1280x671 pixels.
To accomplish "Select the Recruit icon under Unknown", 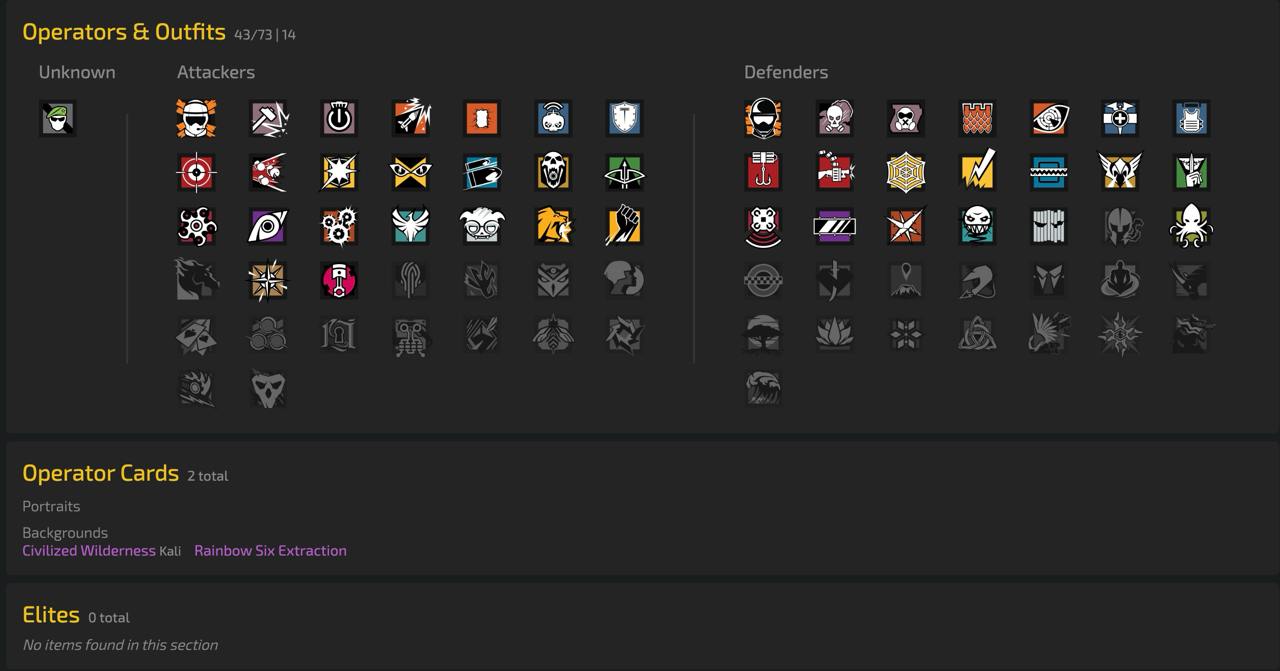I will pyautogui.click(x=57, y=118).
